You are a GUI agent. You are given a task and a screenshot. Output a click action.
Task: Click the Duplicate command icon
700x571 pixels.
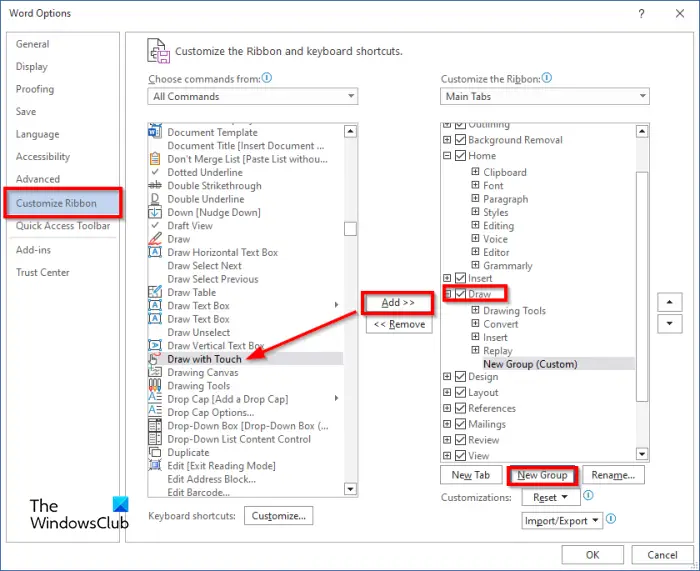tap(154, 452)
